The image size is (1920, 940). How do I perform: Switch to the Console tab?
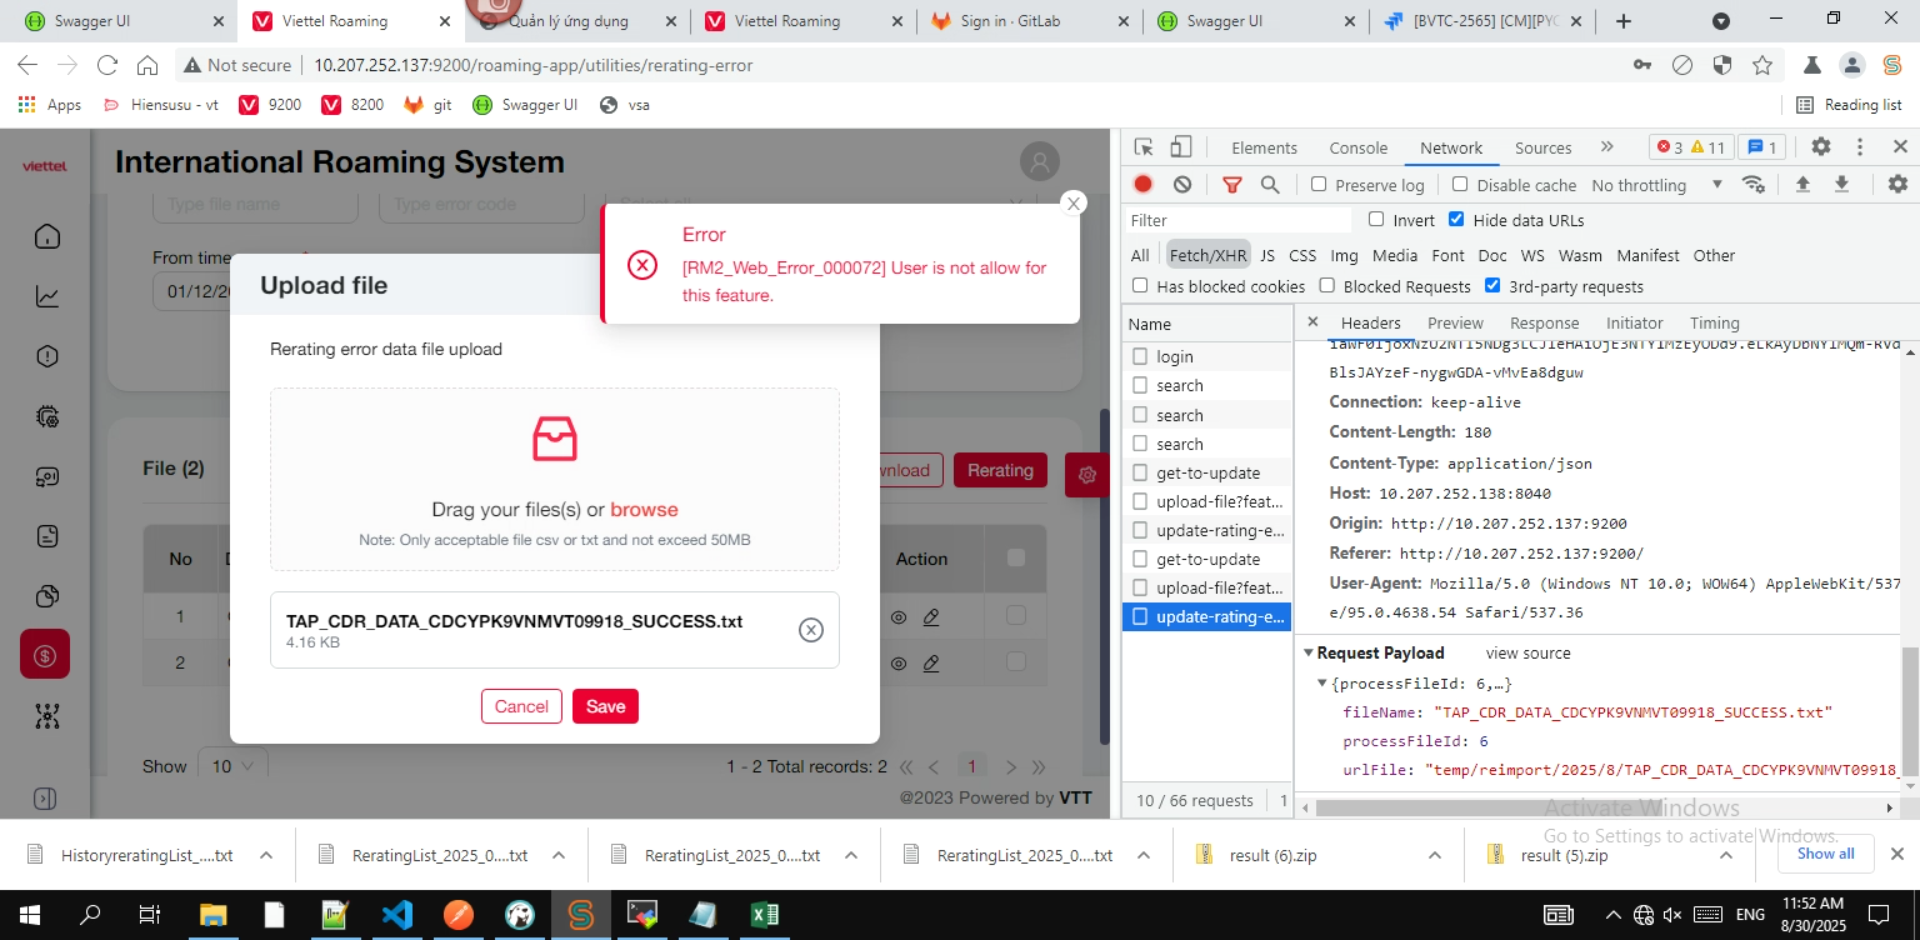pos(1357,148)
